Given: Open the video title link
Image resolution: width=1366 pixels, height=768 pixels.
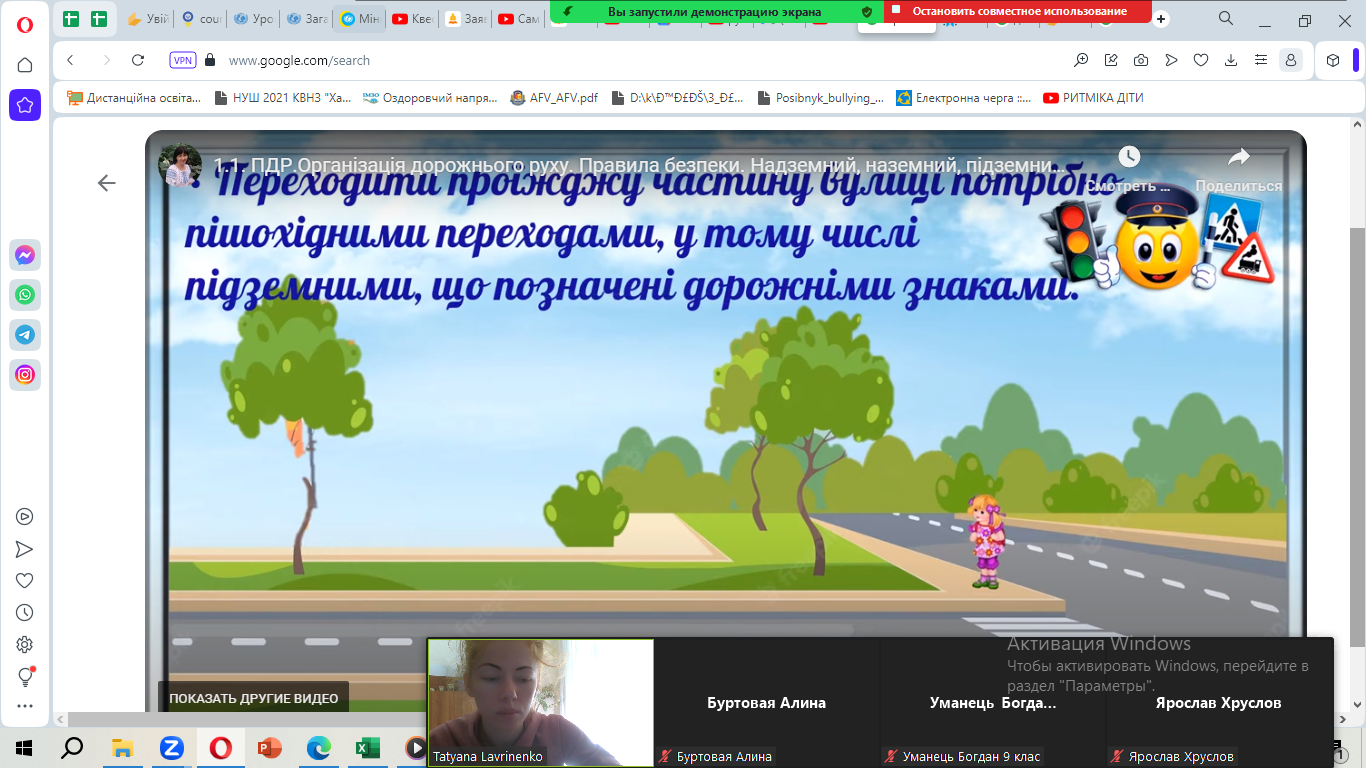Looking at the screenshot, I should 639,165.
